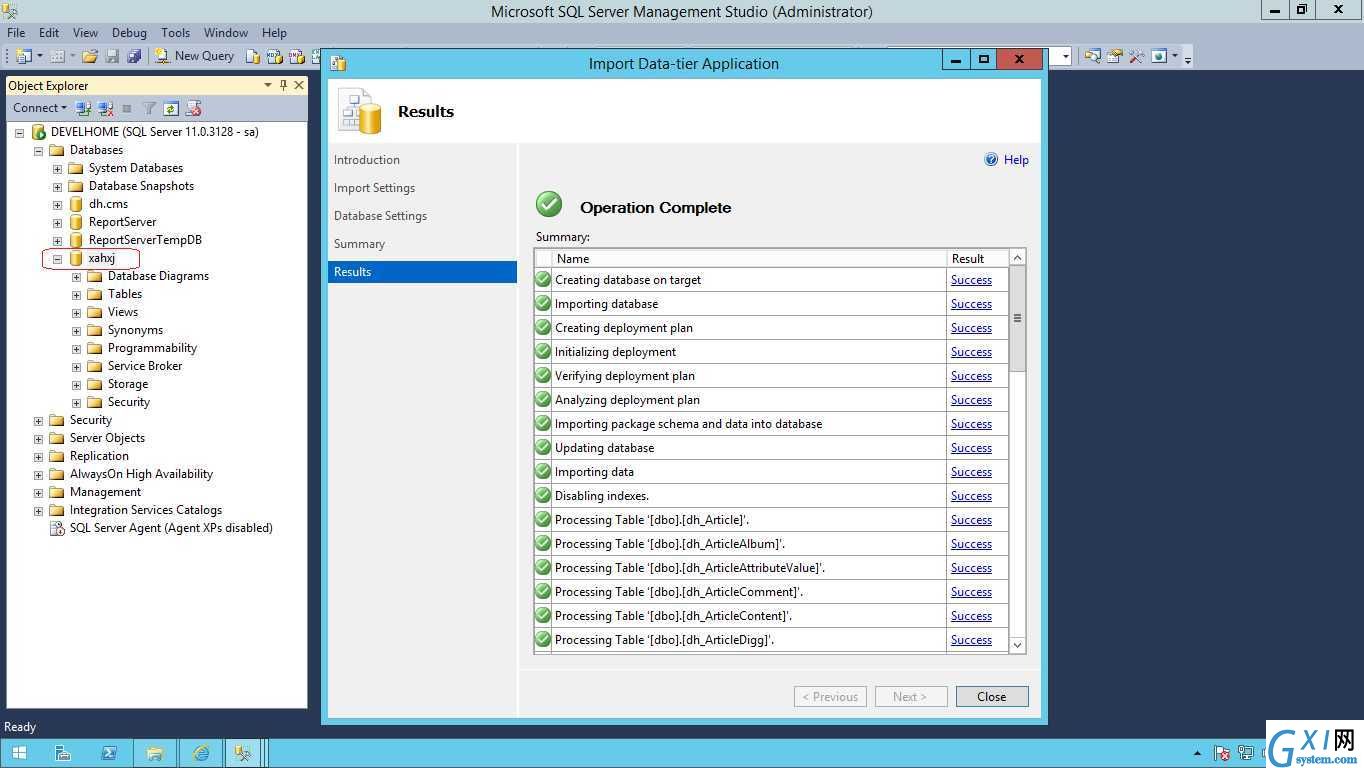Click the summary list scrollbar thumb
The image size is (1364, 768).
[1017, 319]
